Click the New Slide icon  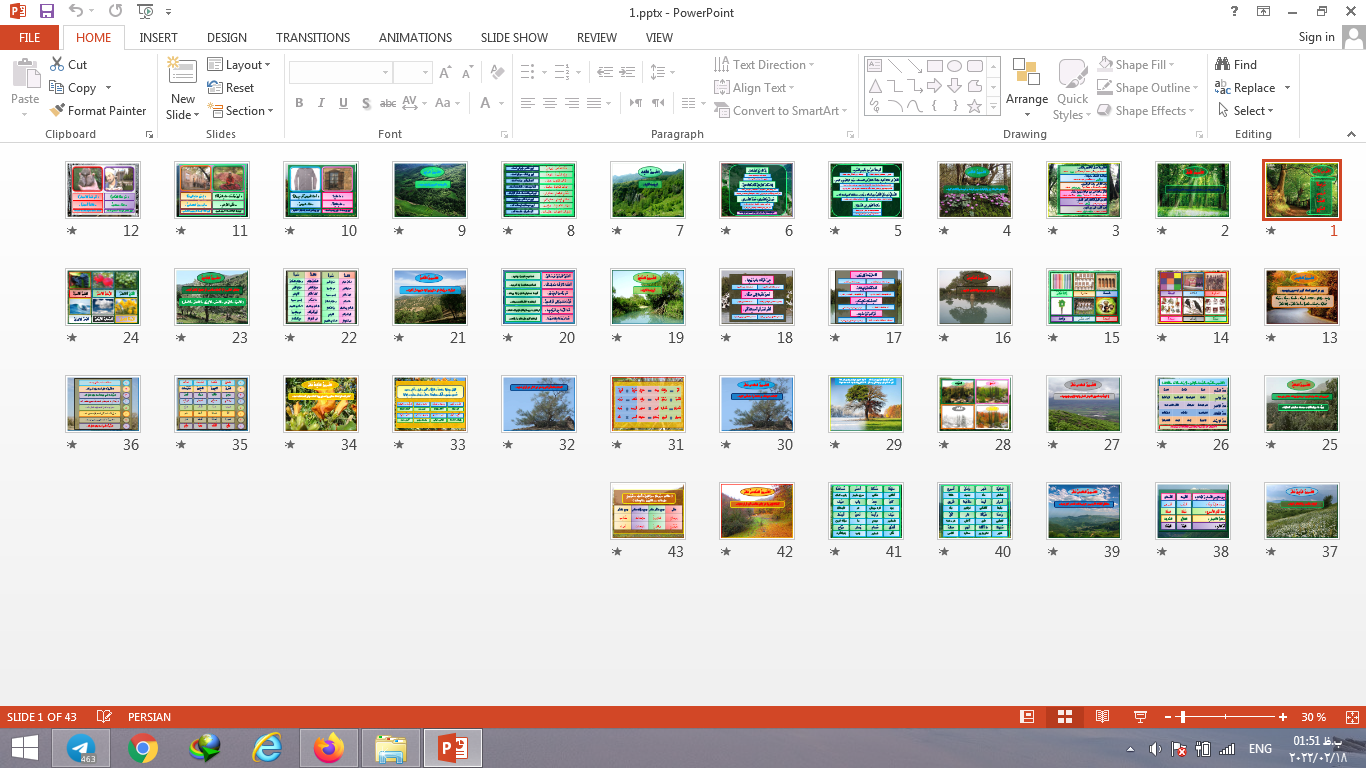click(182, 72)
